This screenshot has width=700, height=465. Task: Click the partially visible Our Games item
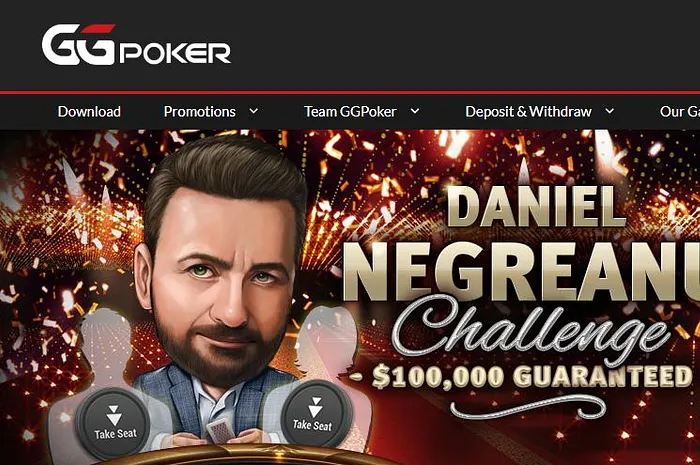click(679, 112)
